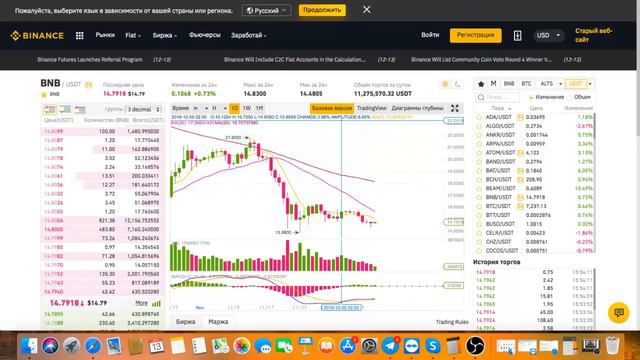Select the Маржа trading tab
The image size is (640, 360).
[218, 322]
